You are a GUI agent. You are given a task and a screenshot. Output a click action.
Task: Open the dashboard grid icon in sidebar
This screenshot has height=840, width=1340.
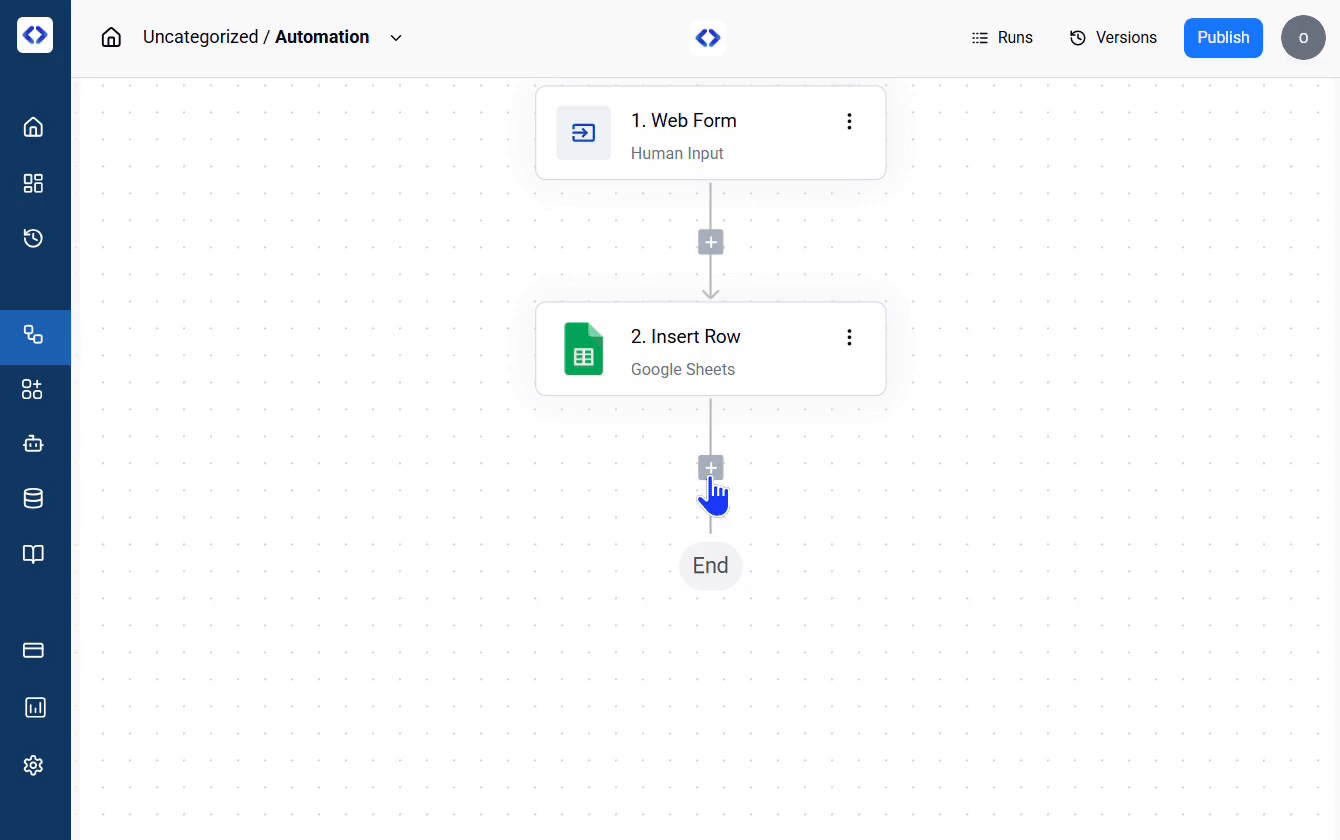click(x=33, y=183)
